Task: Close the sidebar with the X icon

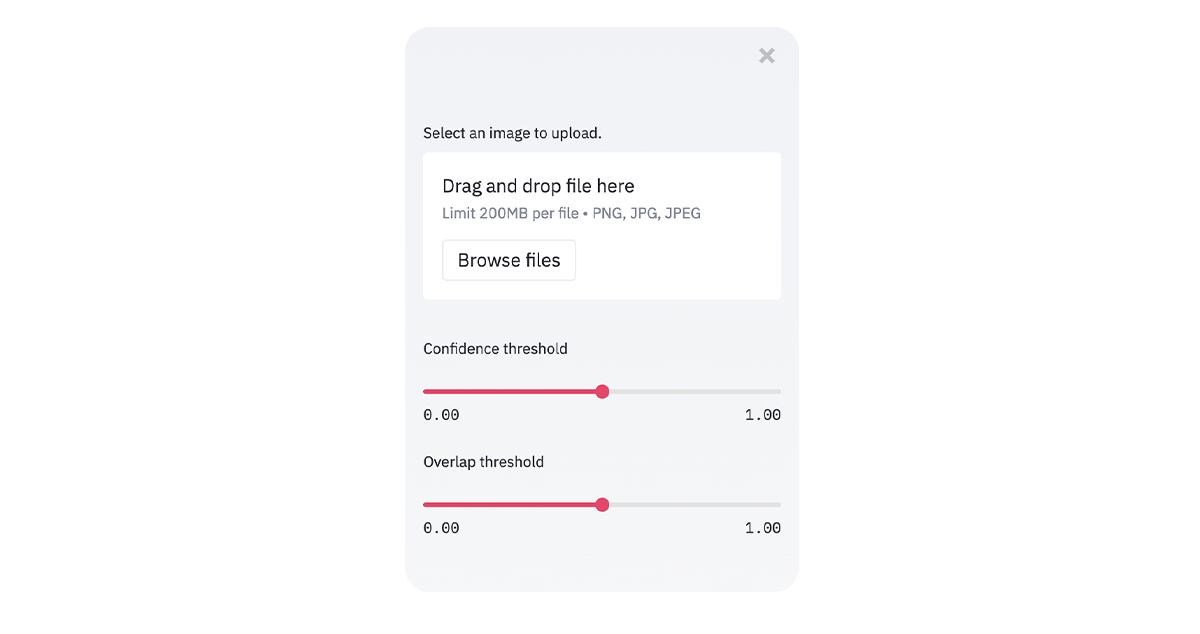Action: click(767, 56)
